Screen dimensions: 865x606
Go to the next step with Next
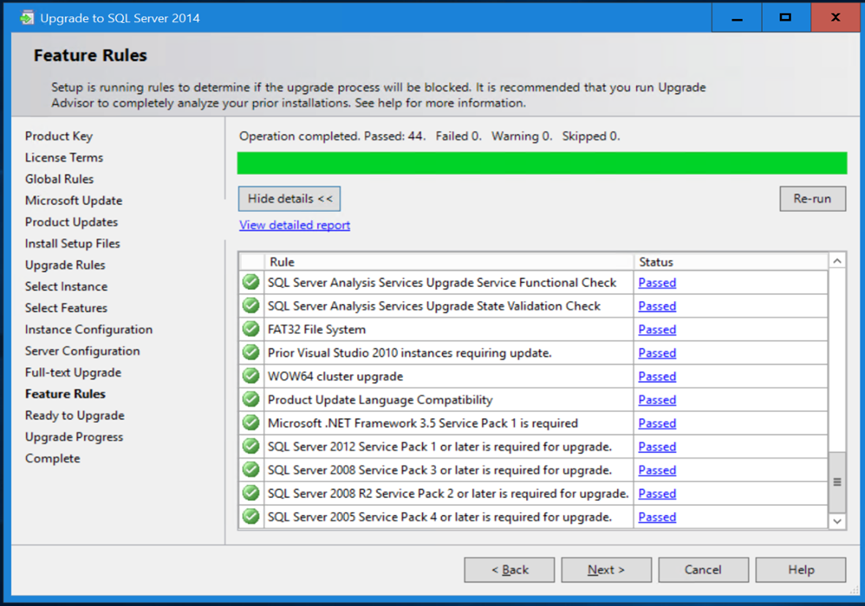click(x=606, y=570)
